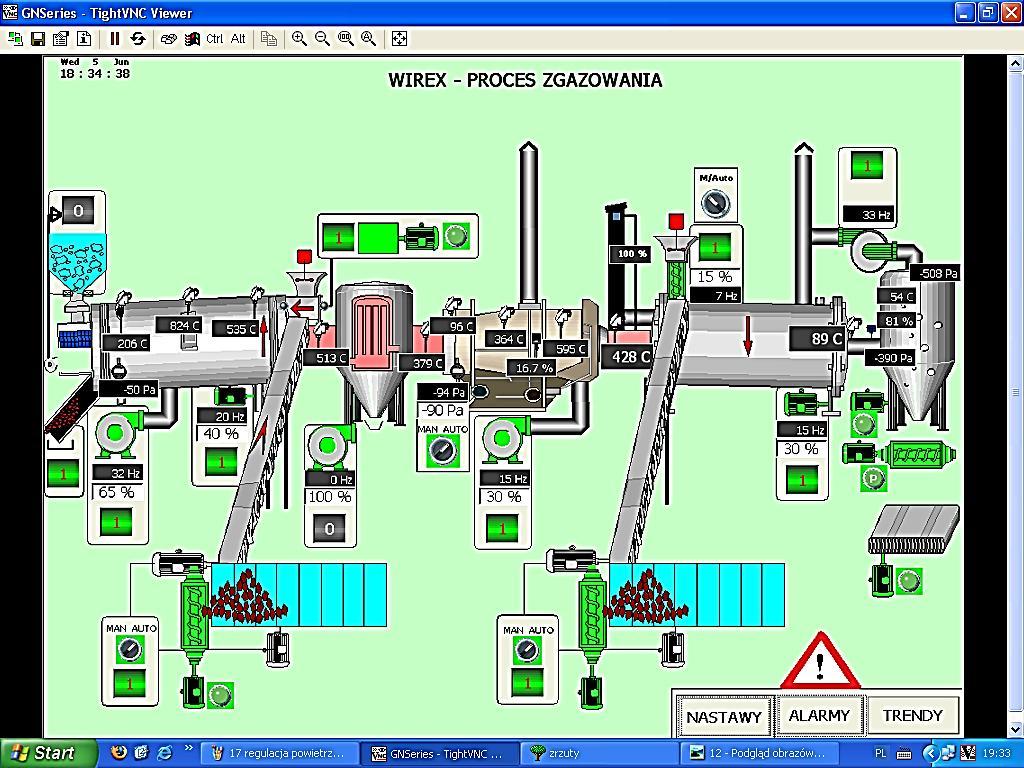
Task: Click the -508 Pa pressure readout
Action: tap(934, 273)
